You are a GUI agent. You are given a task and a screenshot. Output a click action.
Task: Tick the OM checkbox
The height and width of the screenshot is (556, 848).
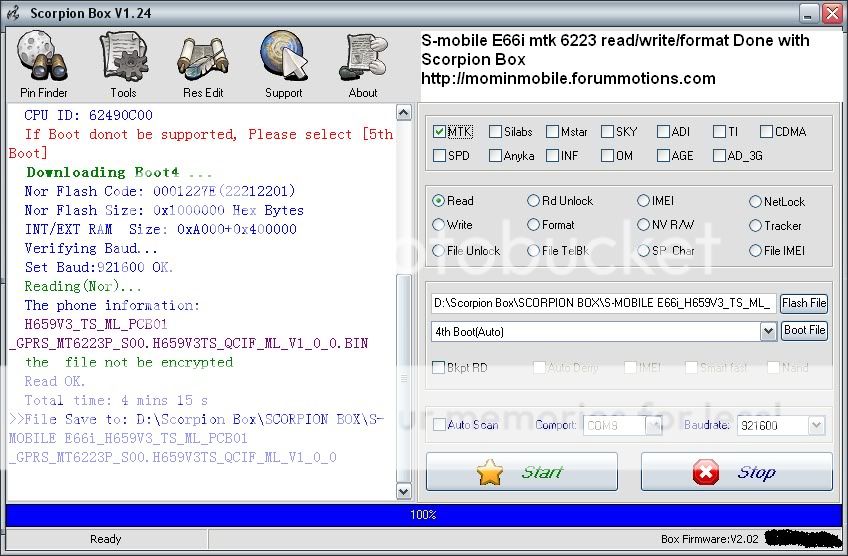[x=607, y=156]
